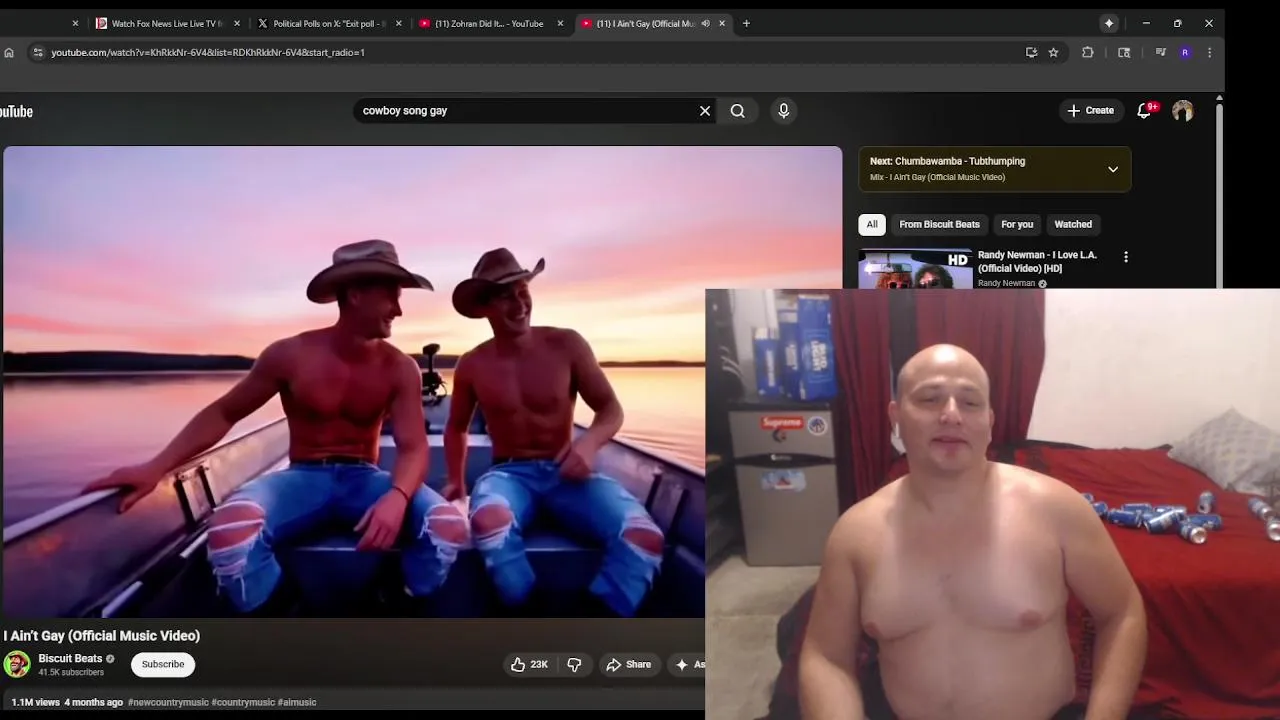Open the Chrome three-dot menu
Screen dimensions: 1280x720
click(1210, 52)
